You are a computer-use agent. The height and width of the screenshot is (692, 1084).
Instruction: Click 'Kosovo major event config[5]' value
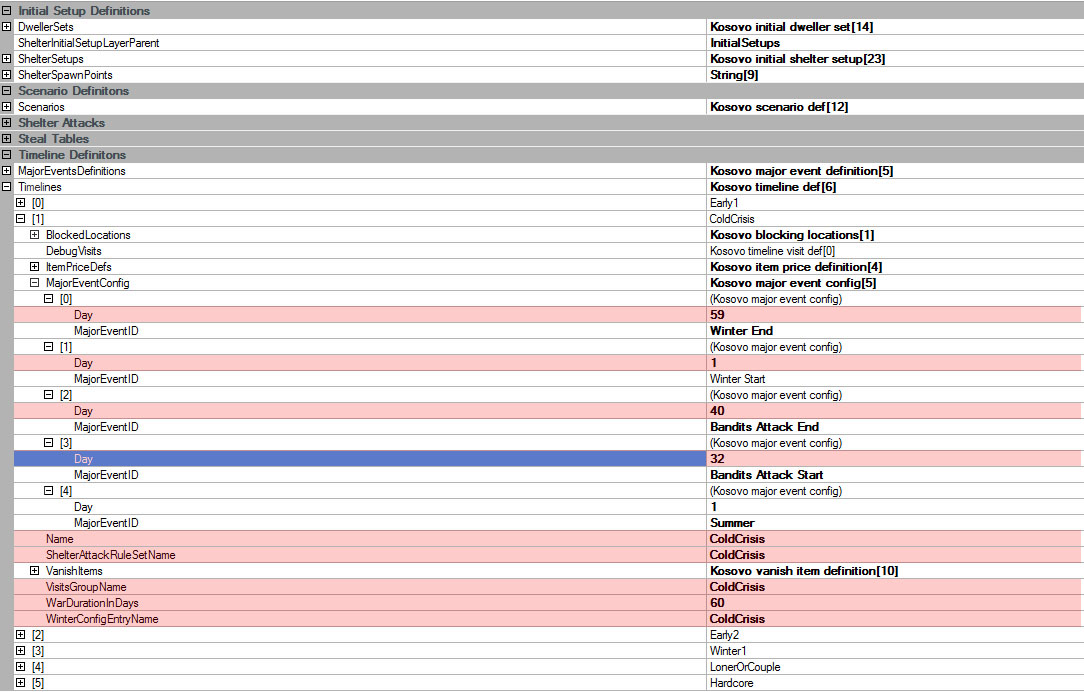pyautogui.click(x=793, y=283)
